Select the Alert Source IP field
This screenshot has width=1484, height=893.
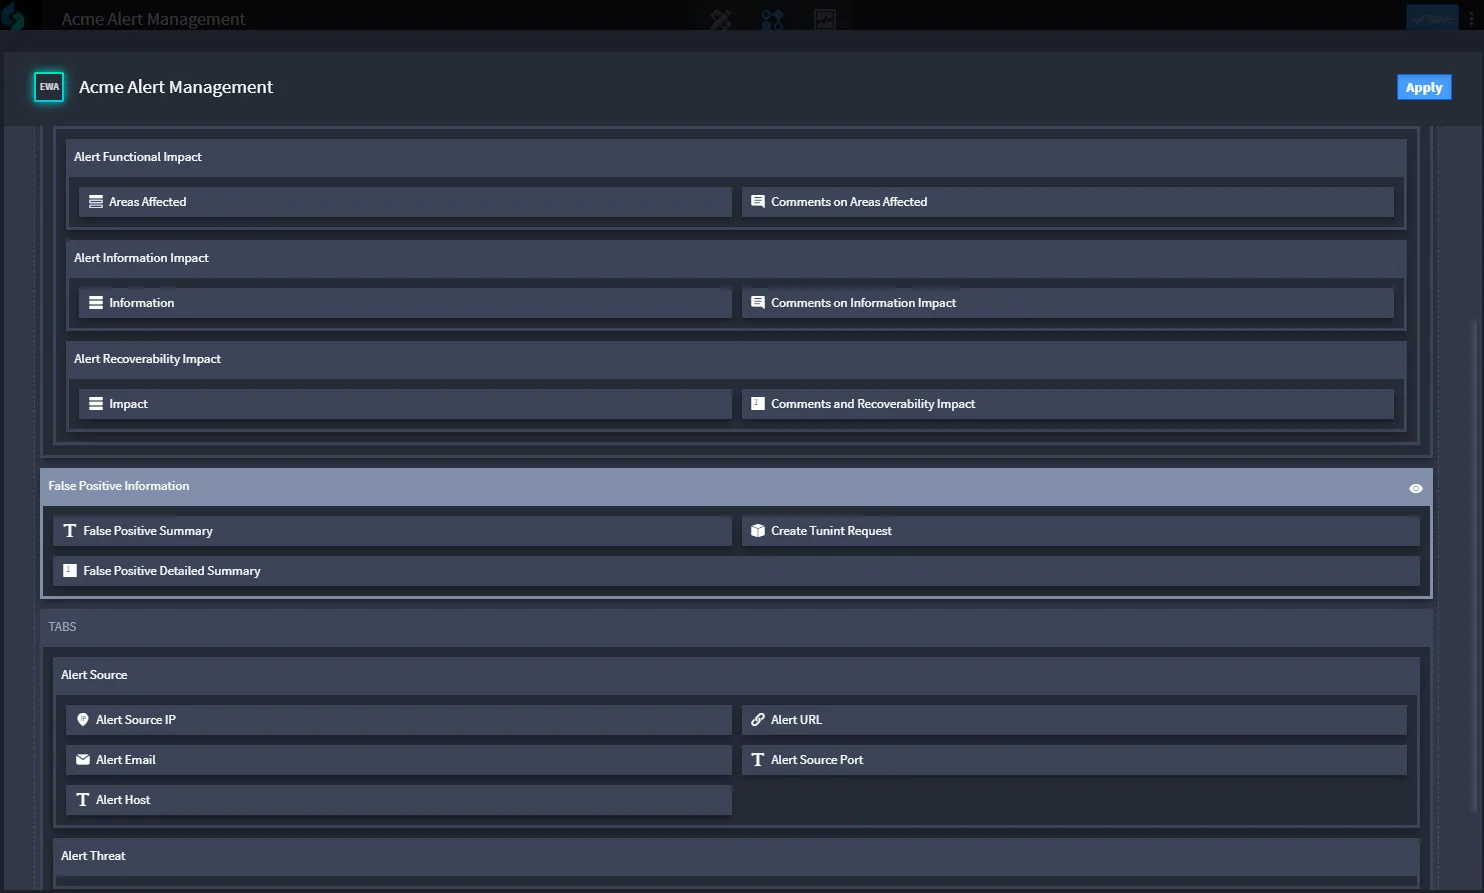pyautogui.click(x=399, y=720)
